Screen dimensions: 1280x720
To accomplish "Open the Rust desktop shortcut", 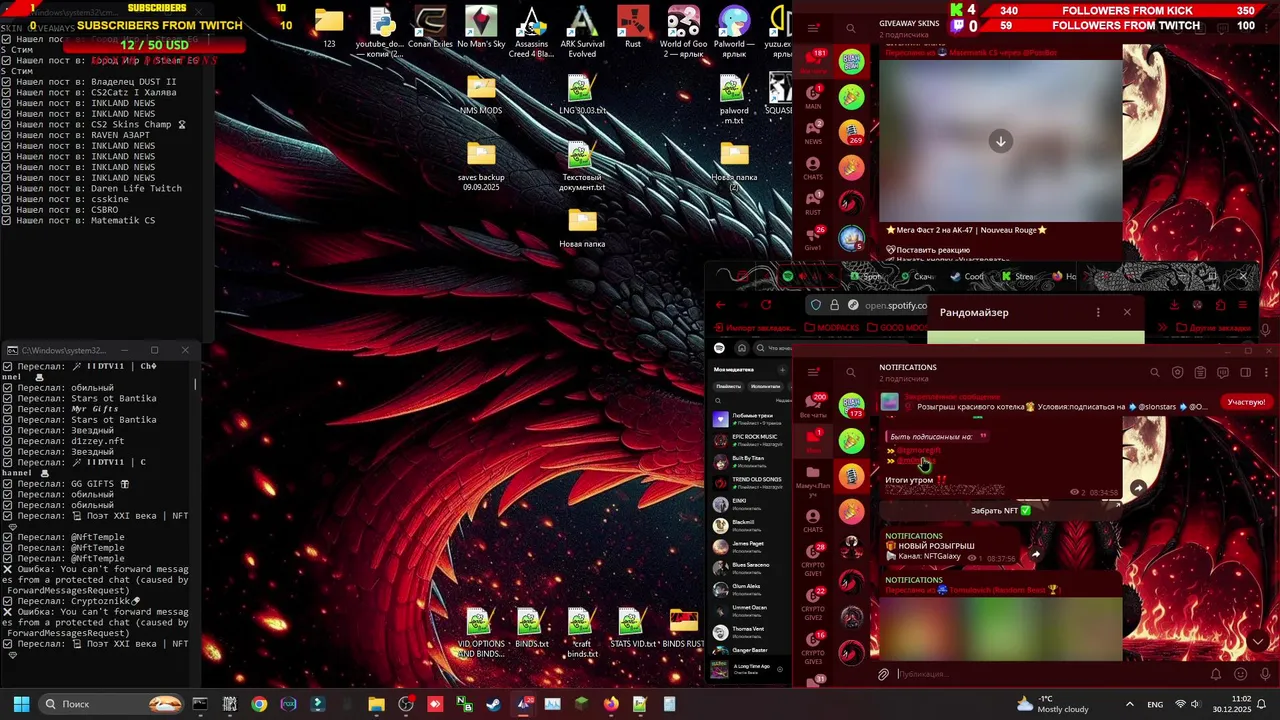I will (x=632, y=27).
